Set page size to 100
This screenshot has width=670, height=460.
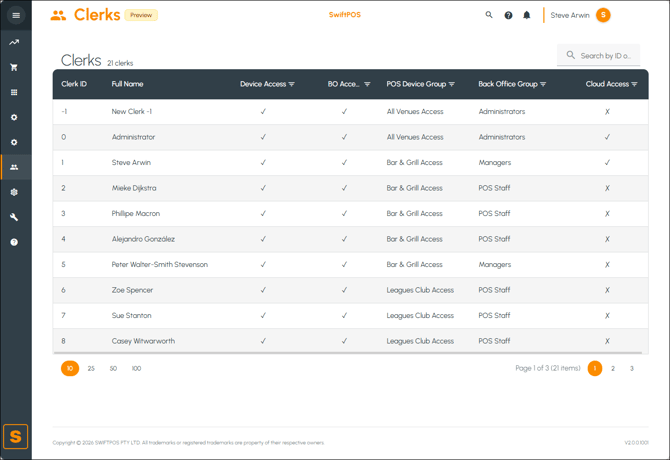(136, 368)
